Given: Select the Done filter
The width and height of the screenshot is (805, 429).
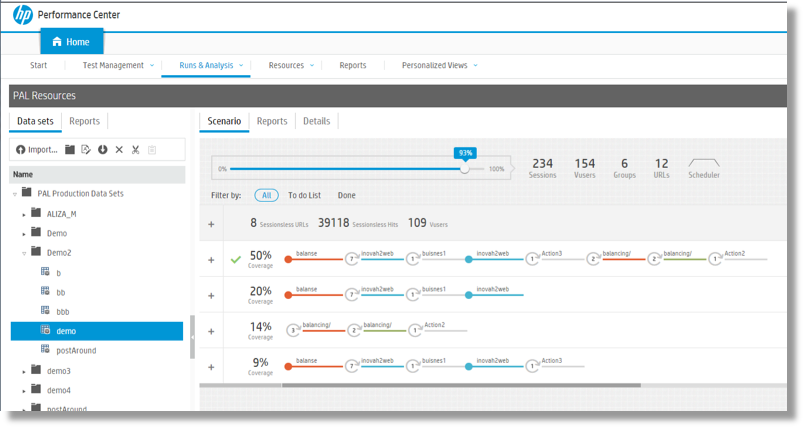Looking at the screenshot, I should coord(347,195).
